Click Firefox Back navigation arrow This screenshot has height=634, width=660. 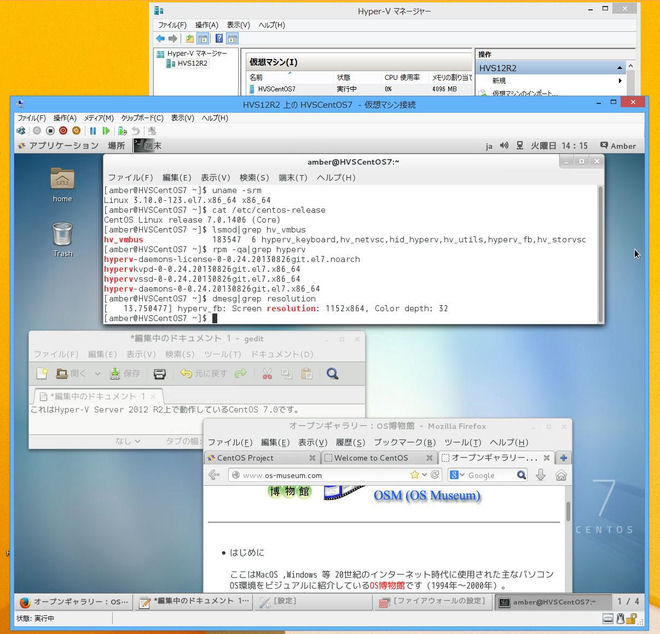pos(214,475)
